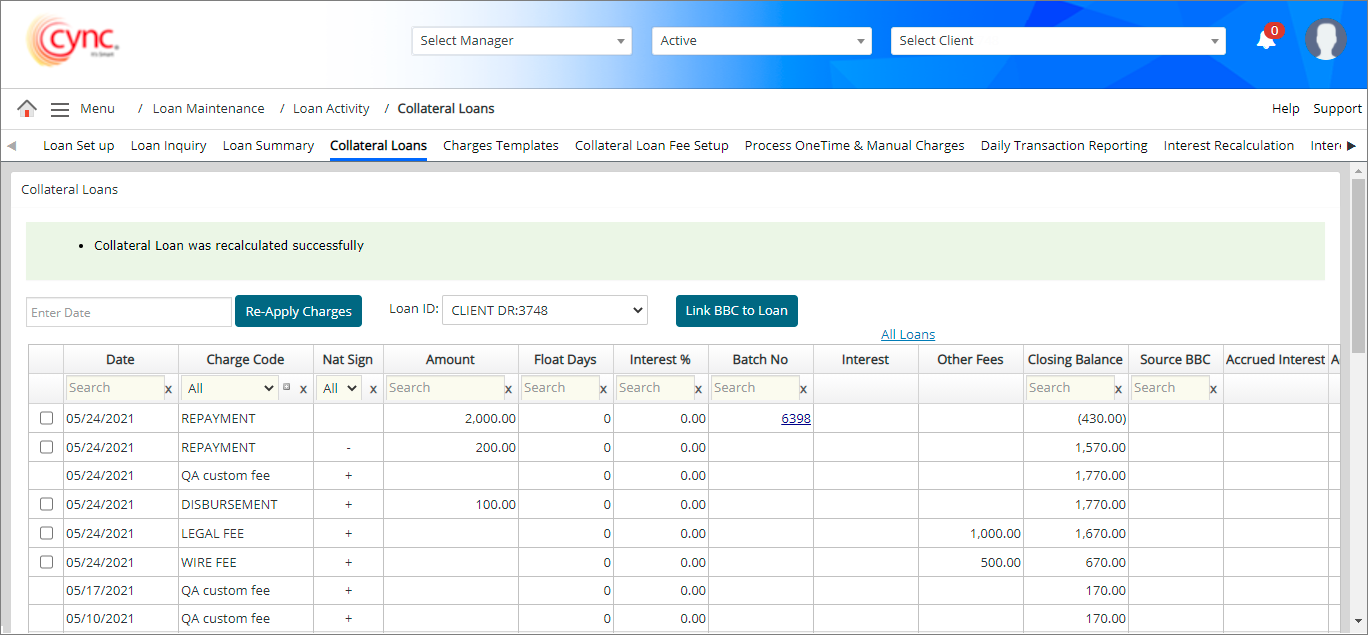Click the user profile avatar
1368x635 pixels.
coord(1325,40)
